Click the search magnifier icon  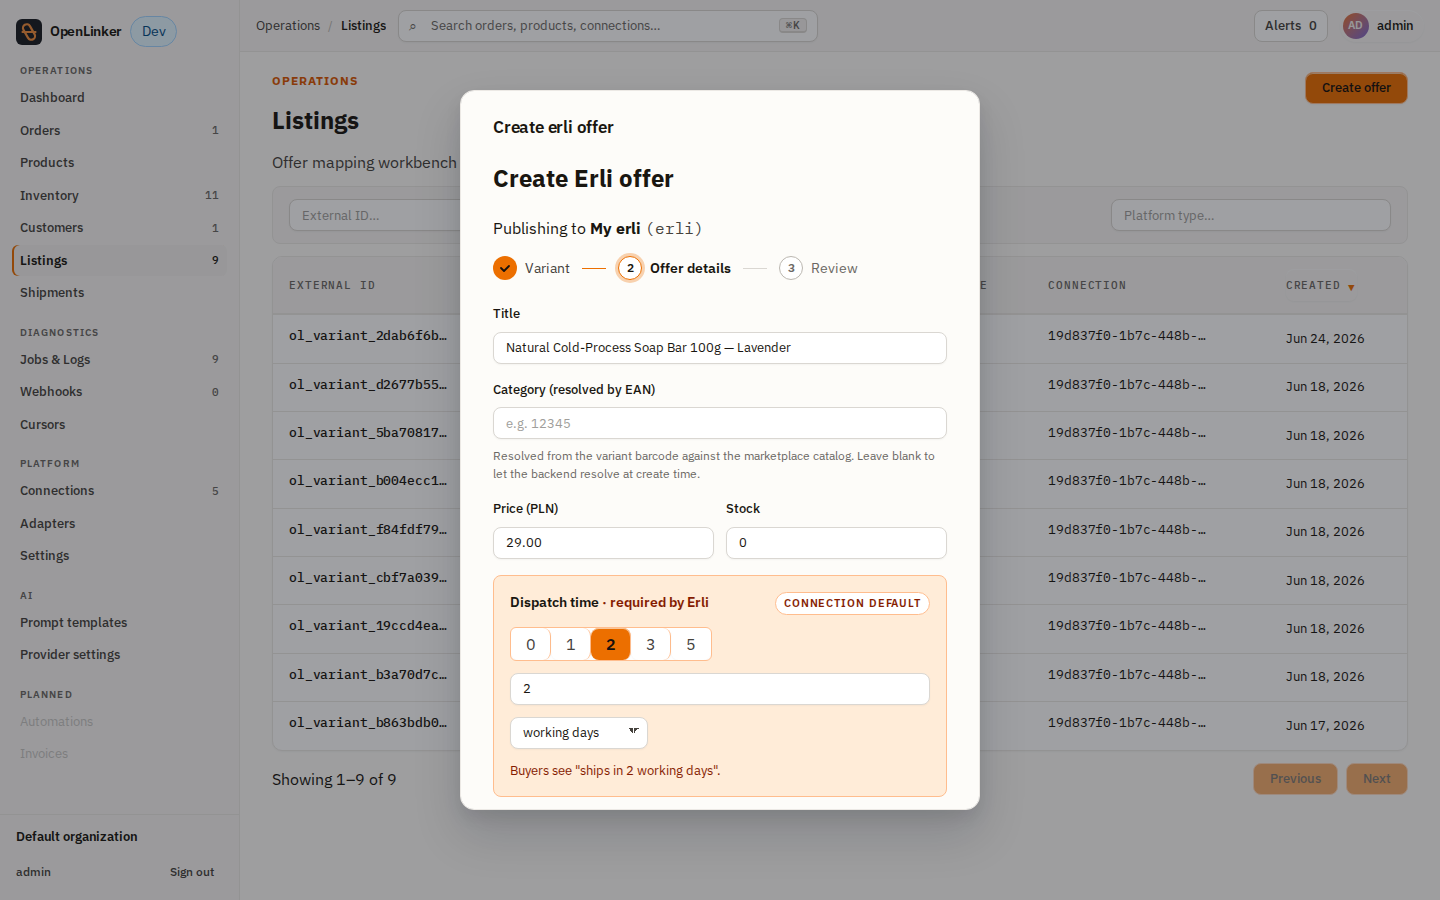(x=413, y=26)
